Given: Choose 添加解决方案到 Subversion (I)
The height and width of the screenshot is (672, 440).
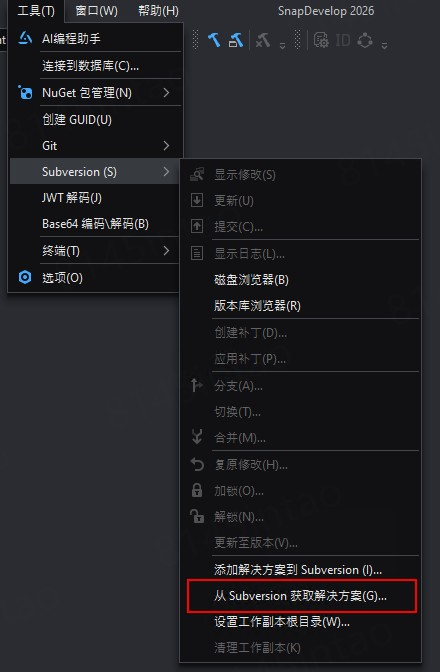Looking at the screenshot, I should pos(300,570).
